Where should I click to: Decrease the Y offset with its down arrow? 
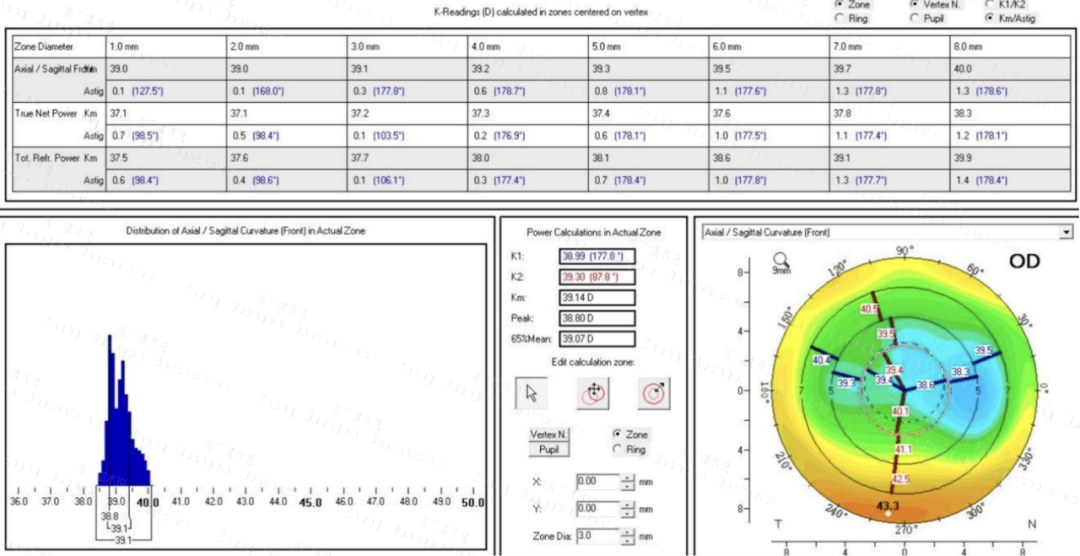click(627, 514)
